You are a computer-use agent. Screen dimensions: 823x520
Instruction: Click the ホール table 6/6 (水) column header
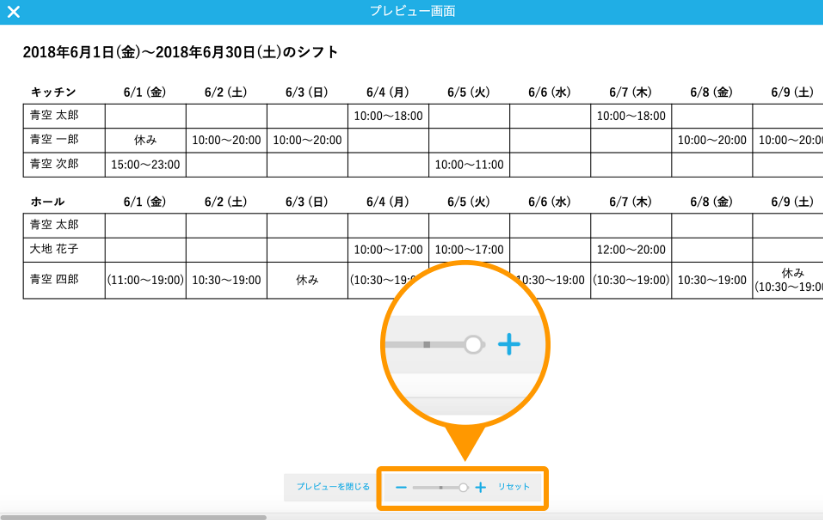[550, 202]
